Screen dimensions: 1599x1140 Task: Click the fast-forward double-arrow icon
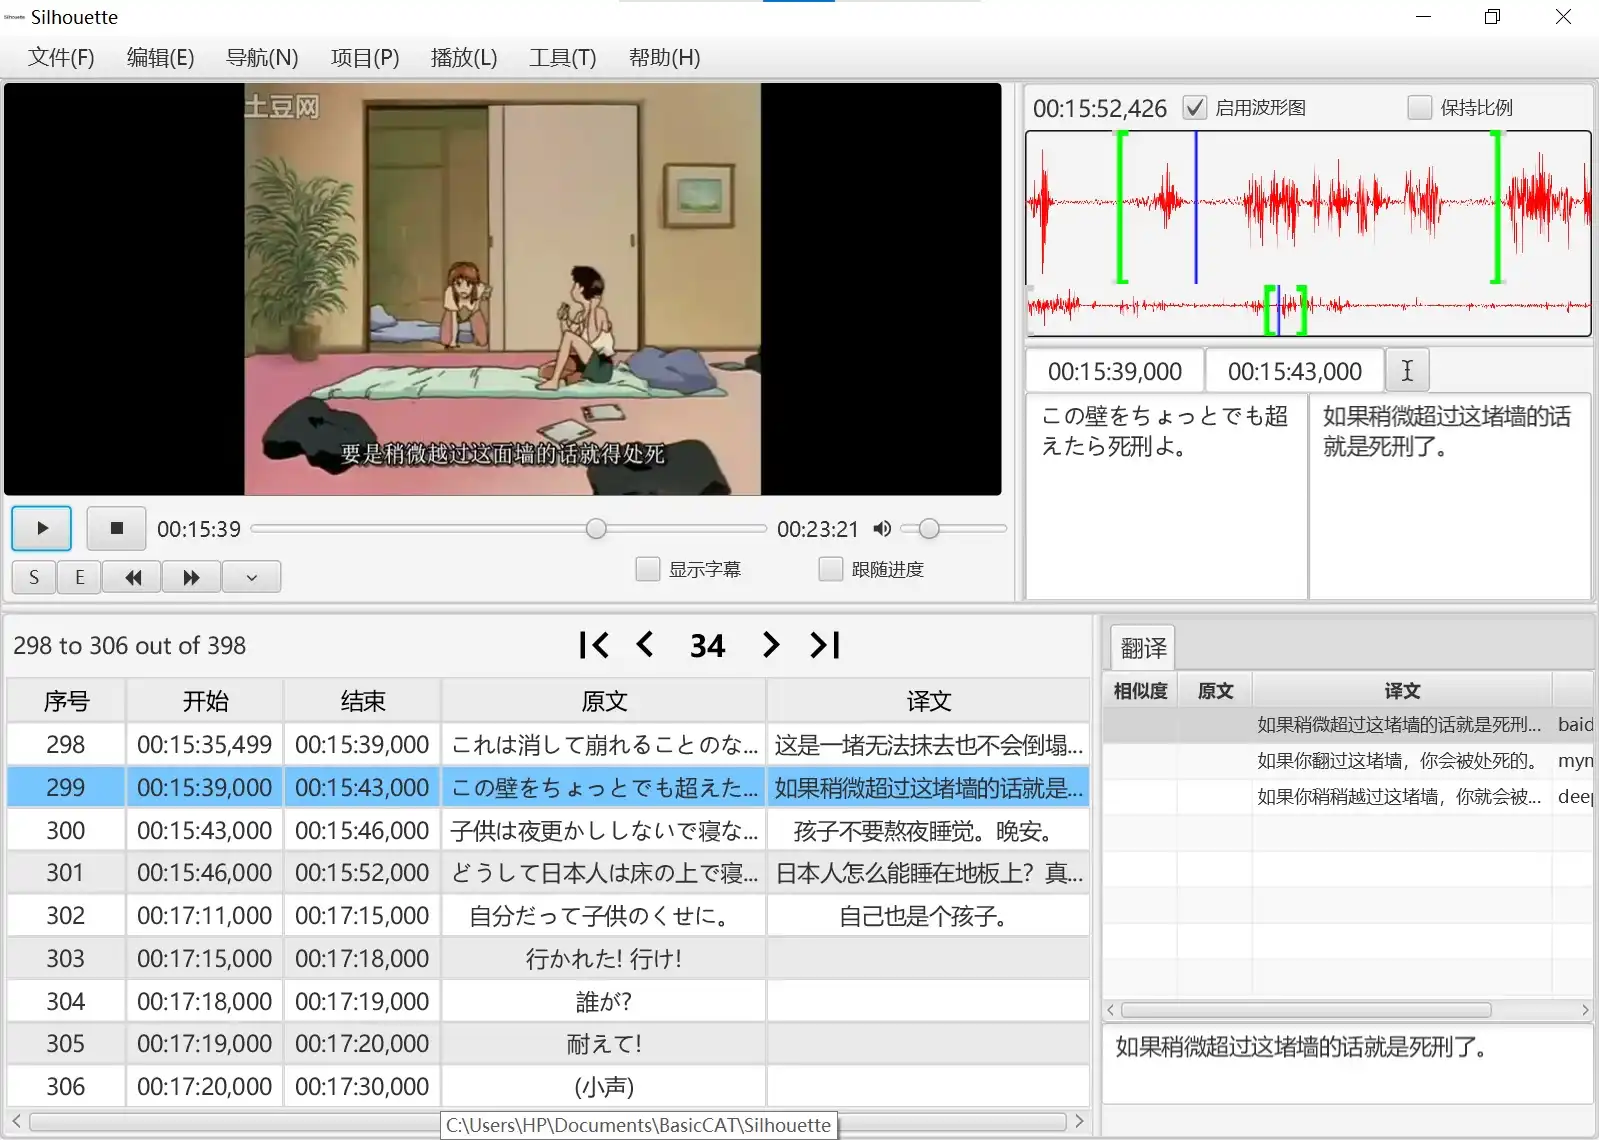pos(191,577)
